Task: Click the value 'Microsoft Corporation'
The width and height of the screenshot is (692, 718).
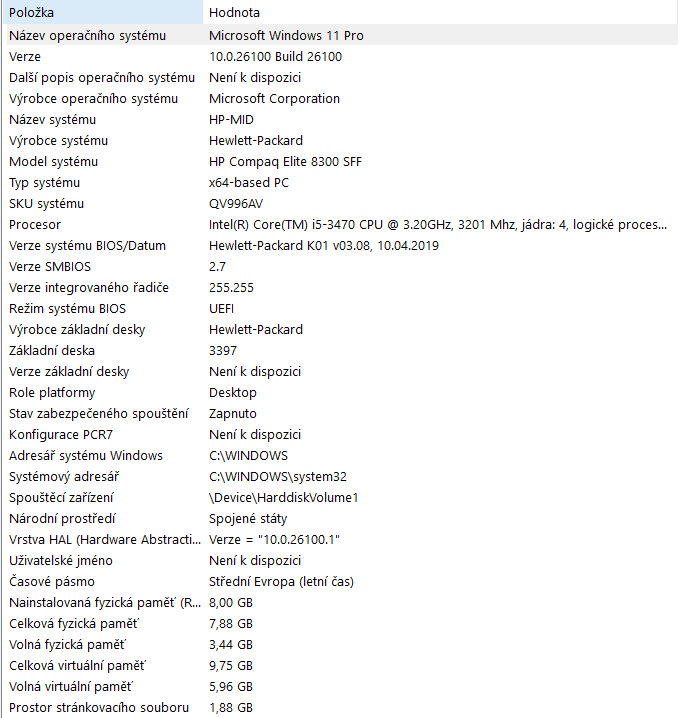Action: (274, 99)
